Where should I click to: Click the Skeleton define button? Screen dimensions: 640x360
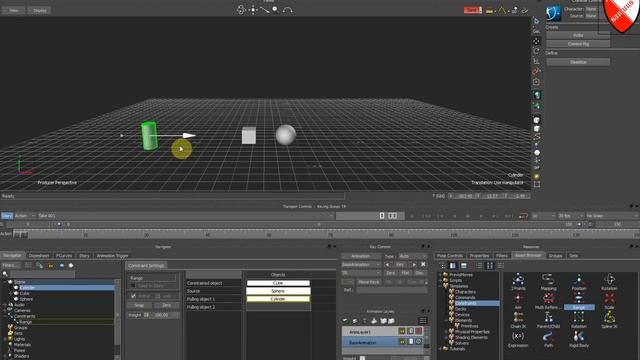pos(578,62)
